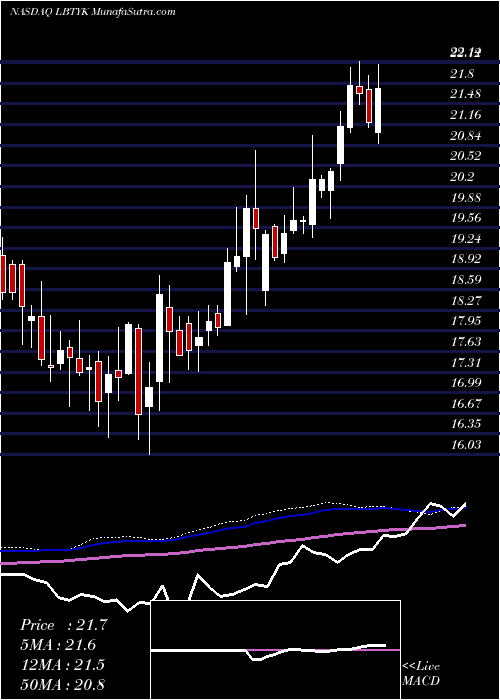Click the 20.52 price axis label
The height and width of the screenshot is (700, 500).
click(466, 156)
